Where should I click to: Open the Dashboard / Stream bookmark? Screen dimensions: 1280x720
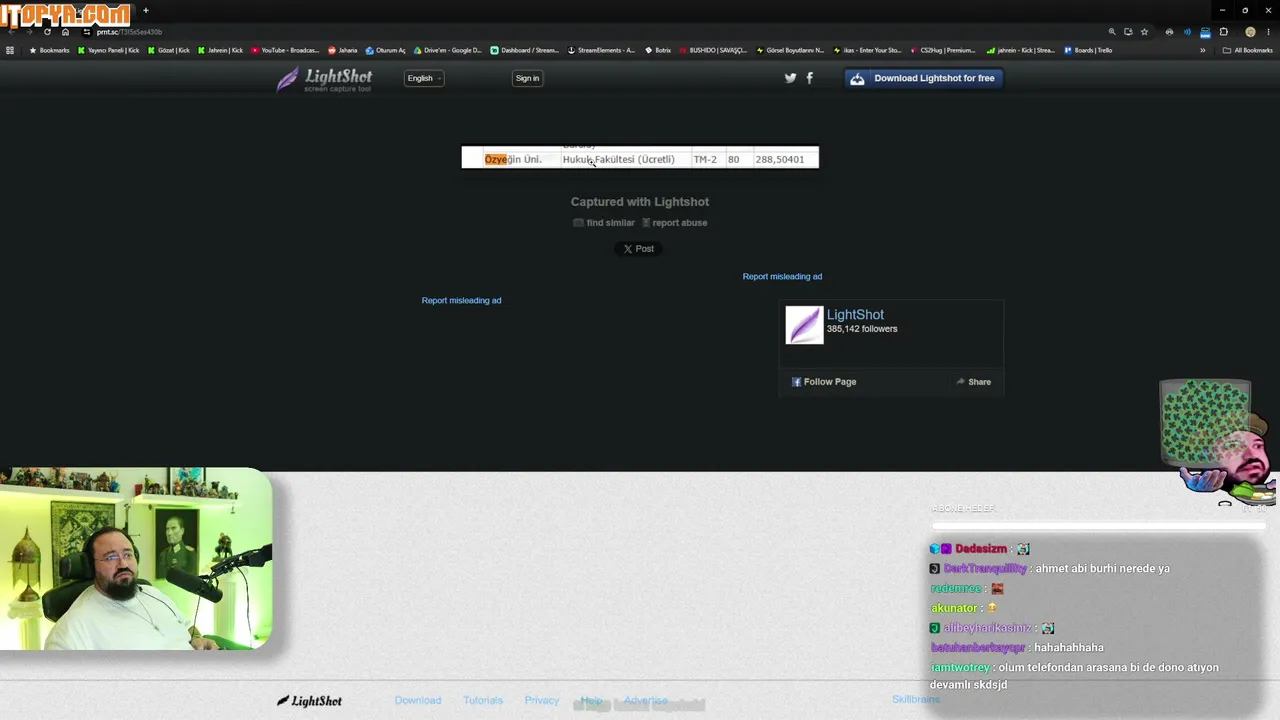point(525,50)
